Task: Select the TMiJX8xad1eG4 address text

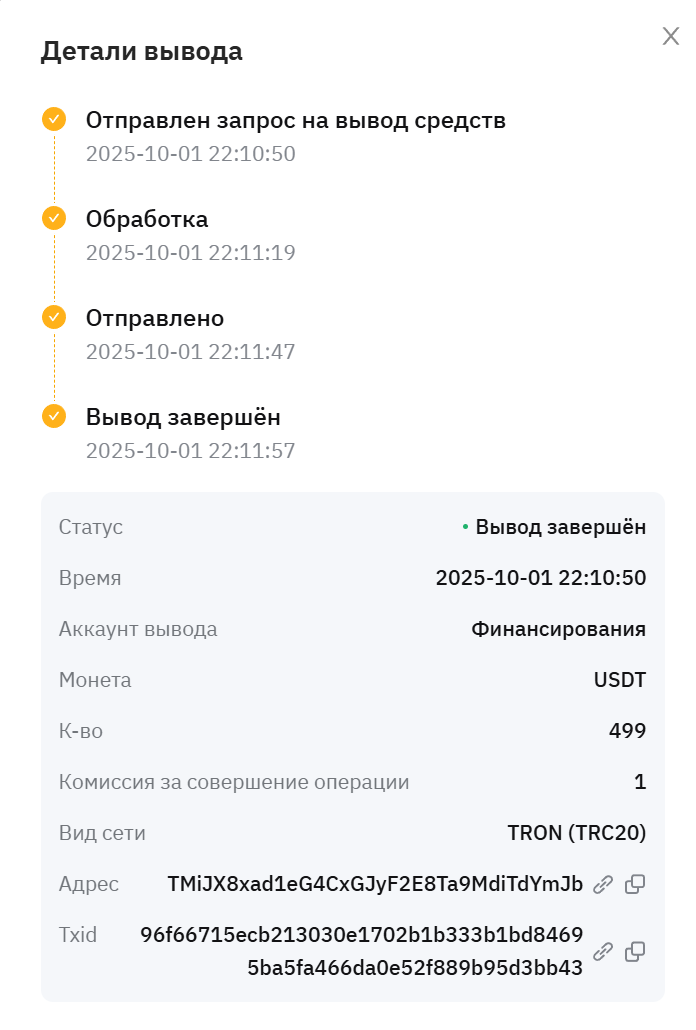Action: coord(375,884)
